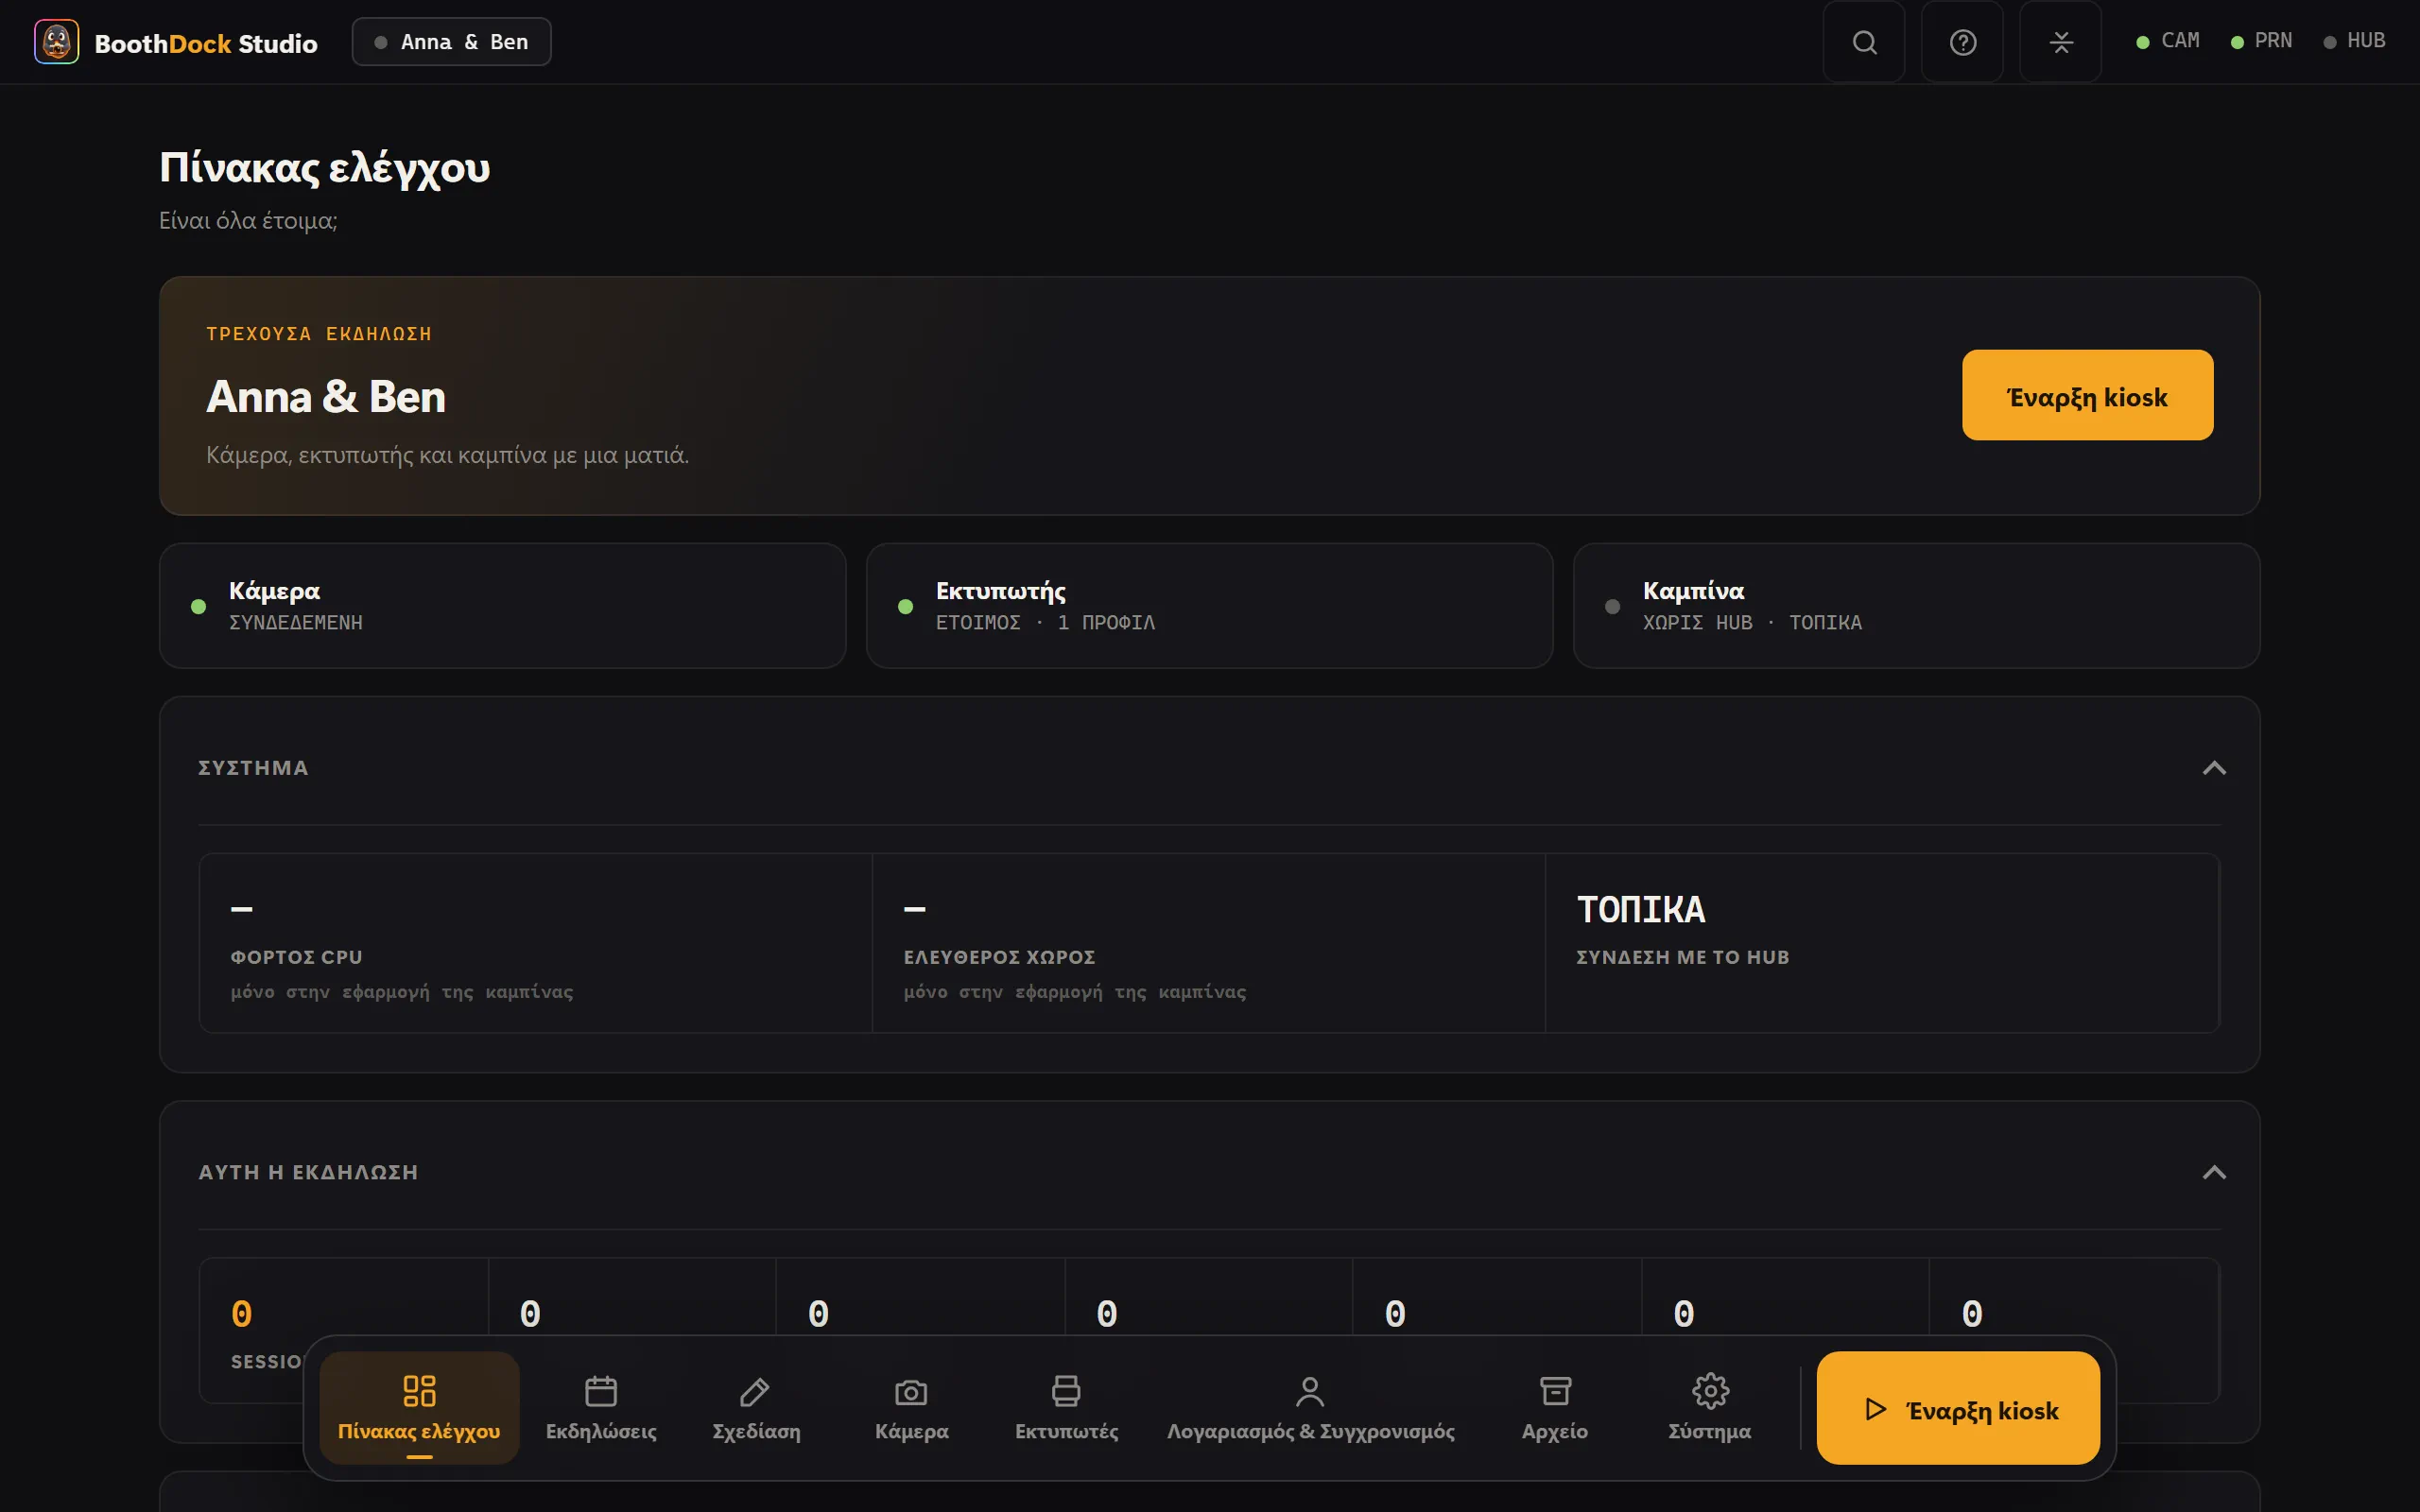Click the Εκτυπωτής status card

tap(1209, 606)
